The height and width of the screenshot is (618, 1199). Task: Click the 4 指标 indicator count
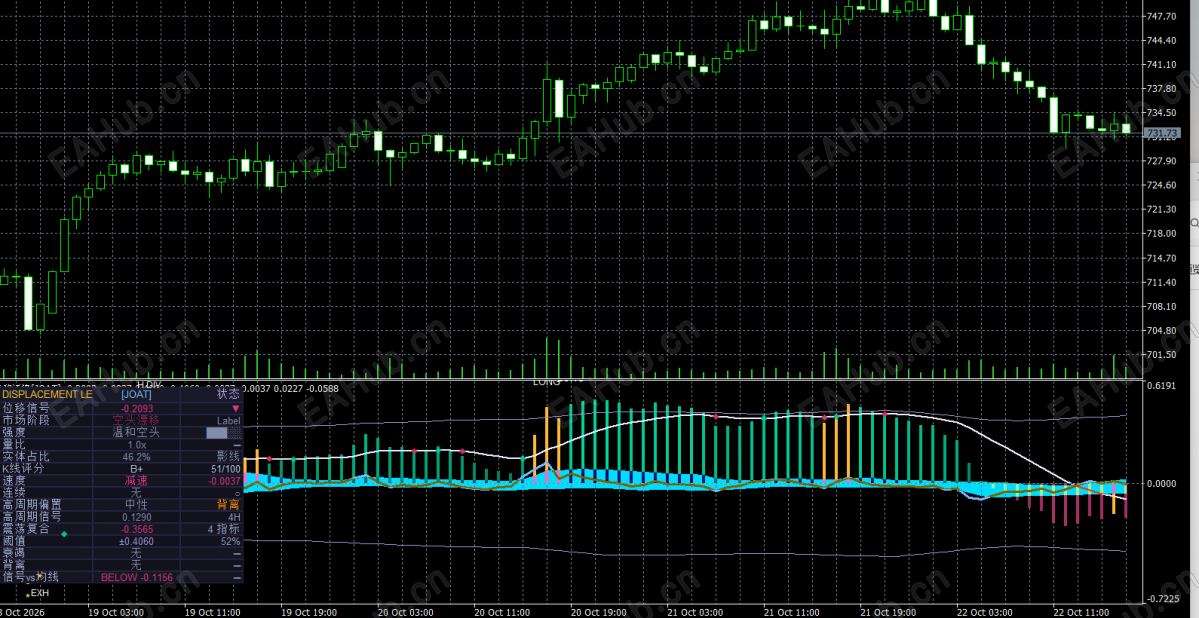tap(224, 529)
